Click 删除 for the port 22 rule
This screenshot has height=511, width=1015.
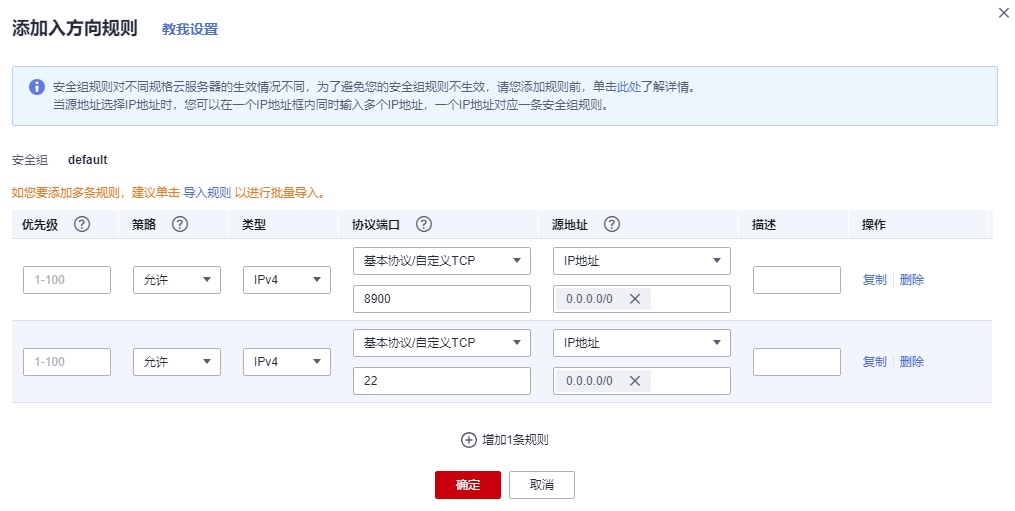click(911, 362)
